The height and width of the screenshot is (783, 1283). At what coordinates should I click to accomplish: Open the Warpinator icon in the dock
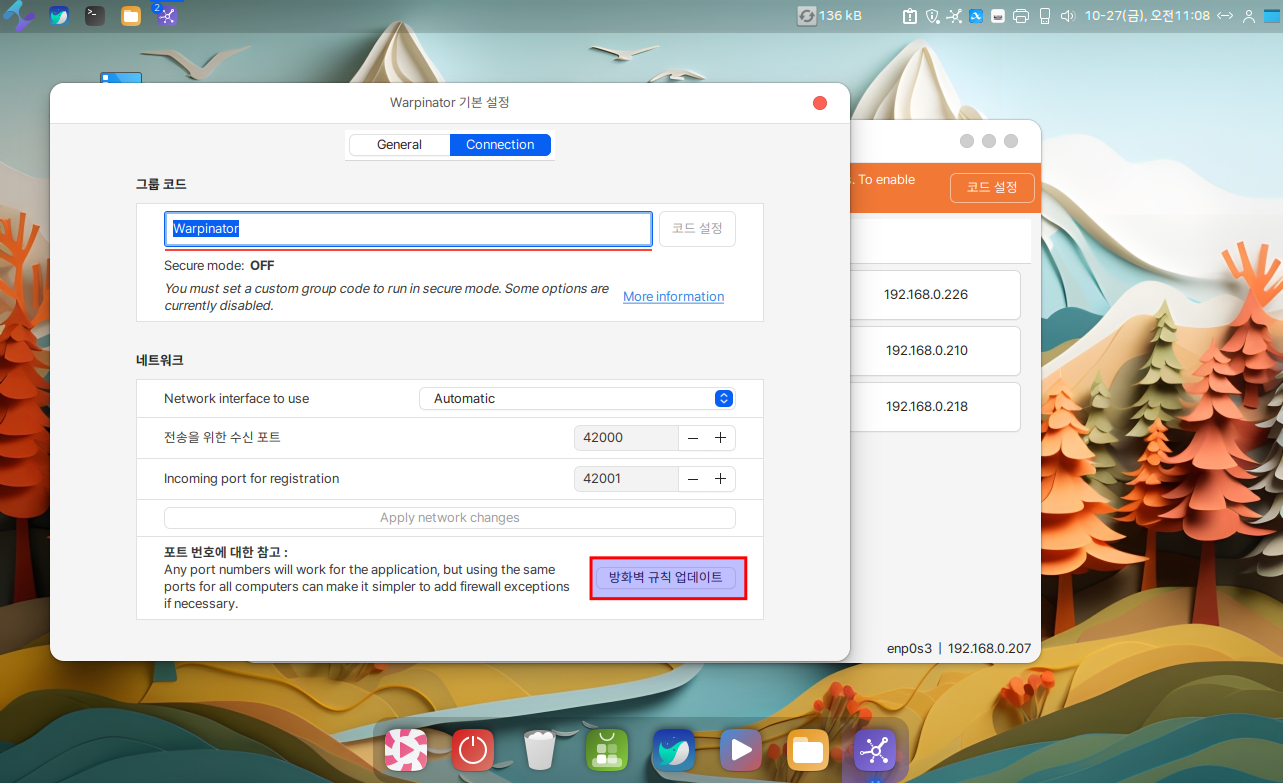[874, 750]
